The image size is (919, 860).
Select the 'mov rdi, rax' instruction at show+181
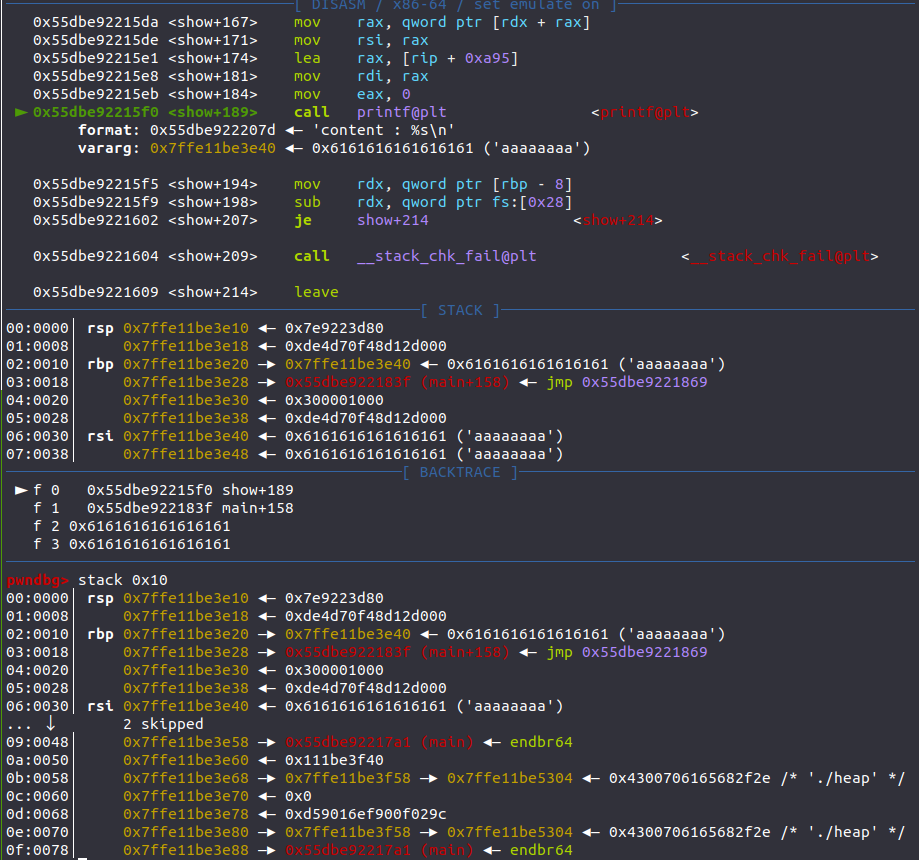tap(361, 76)
